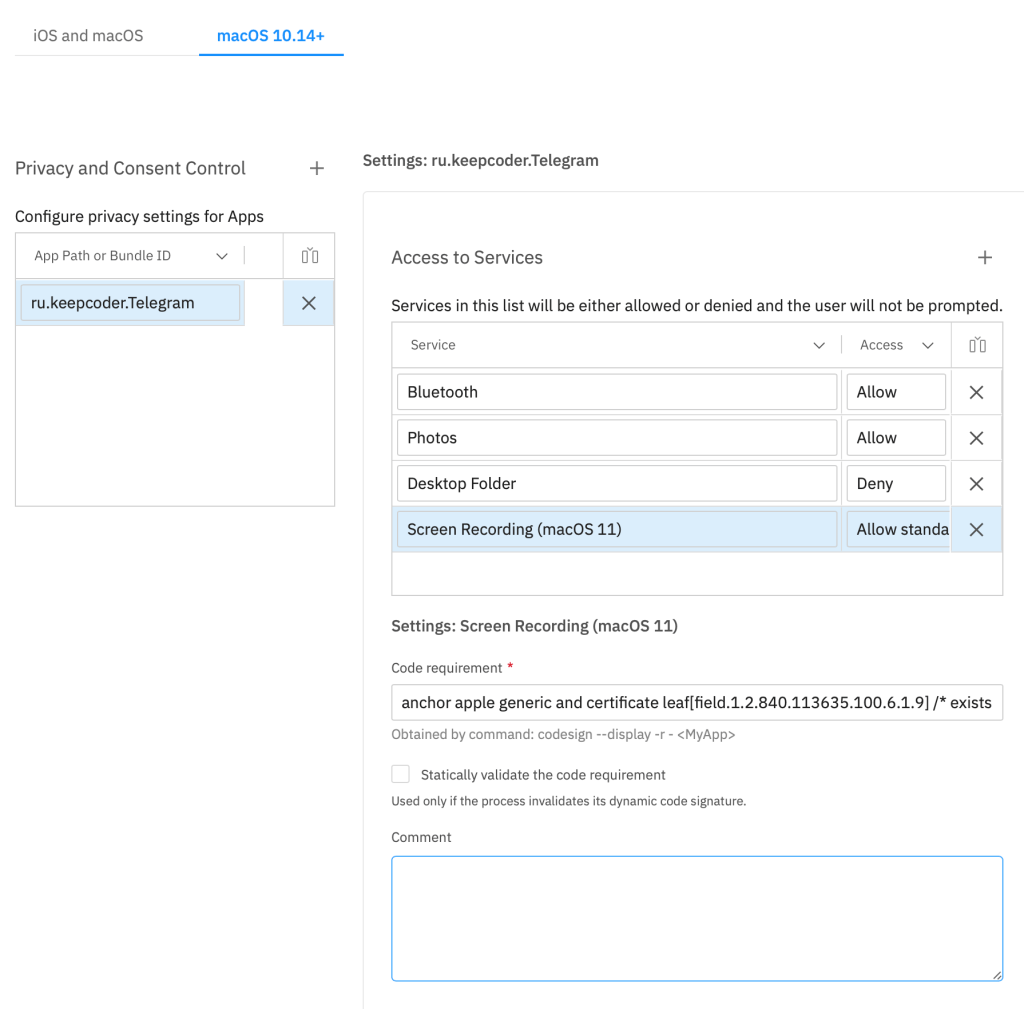Screen dimensions: 1024x1009
Task: Remove the ru.keepcoder.Telegram app entry
Action: click(309, 303)
